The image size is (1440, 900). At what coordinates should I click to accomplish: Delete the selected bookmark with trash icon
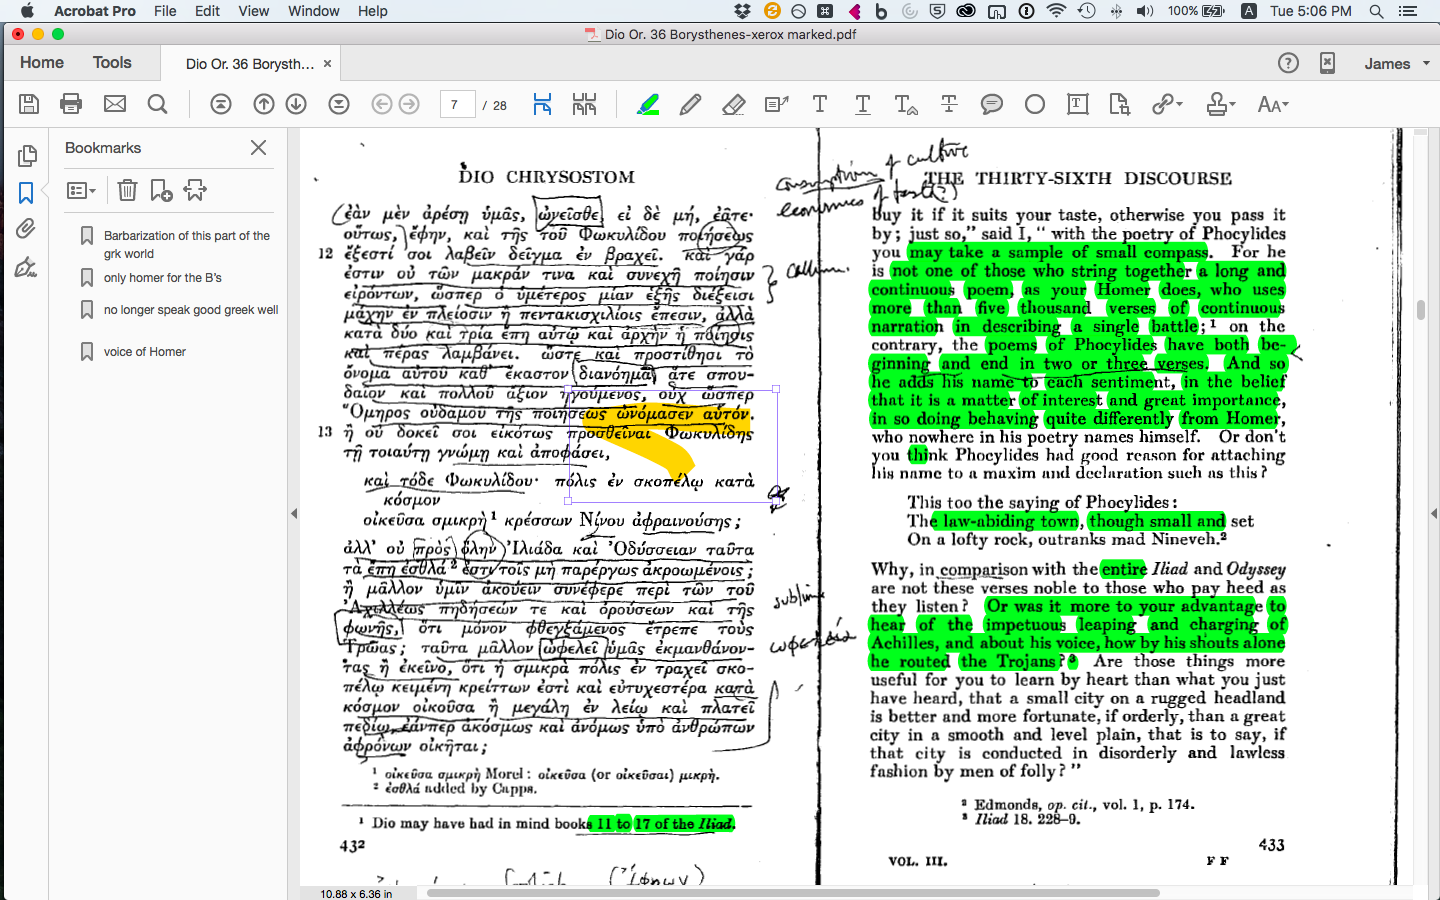(x=127, y=190)
